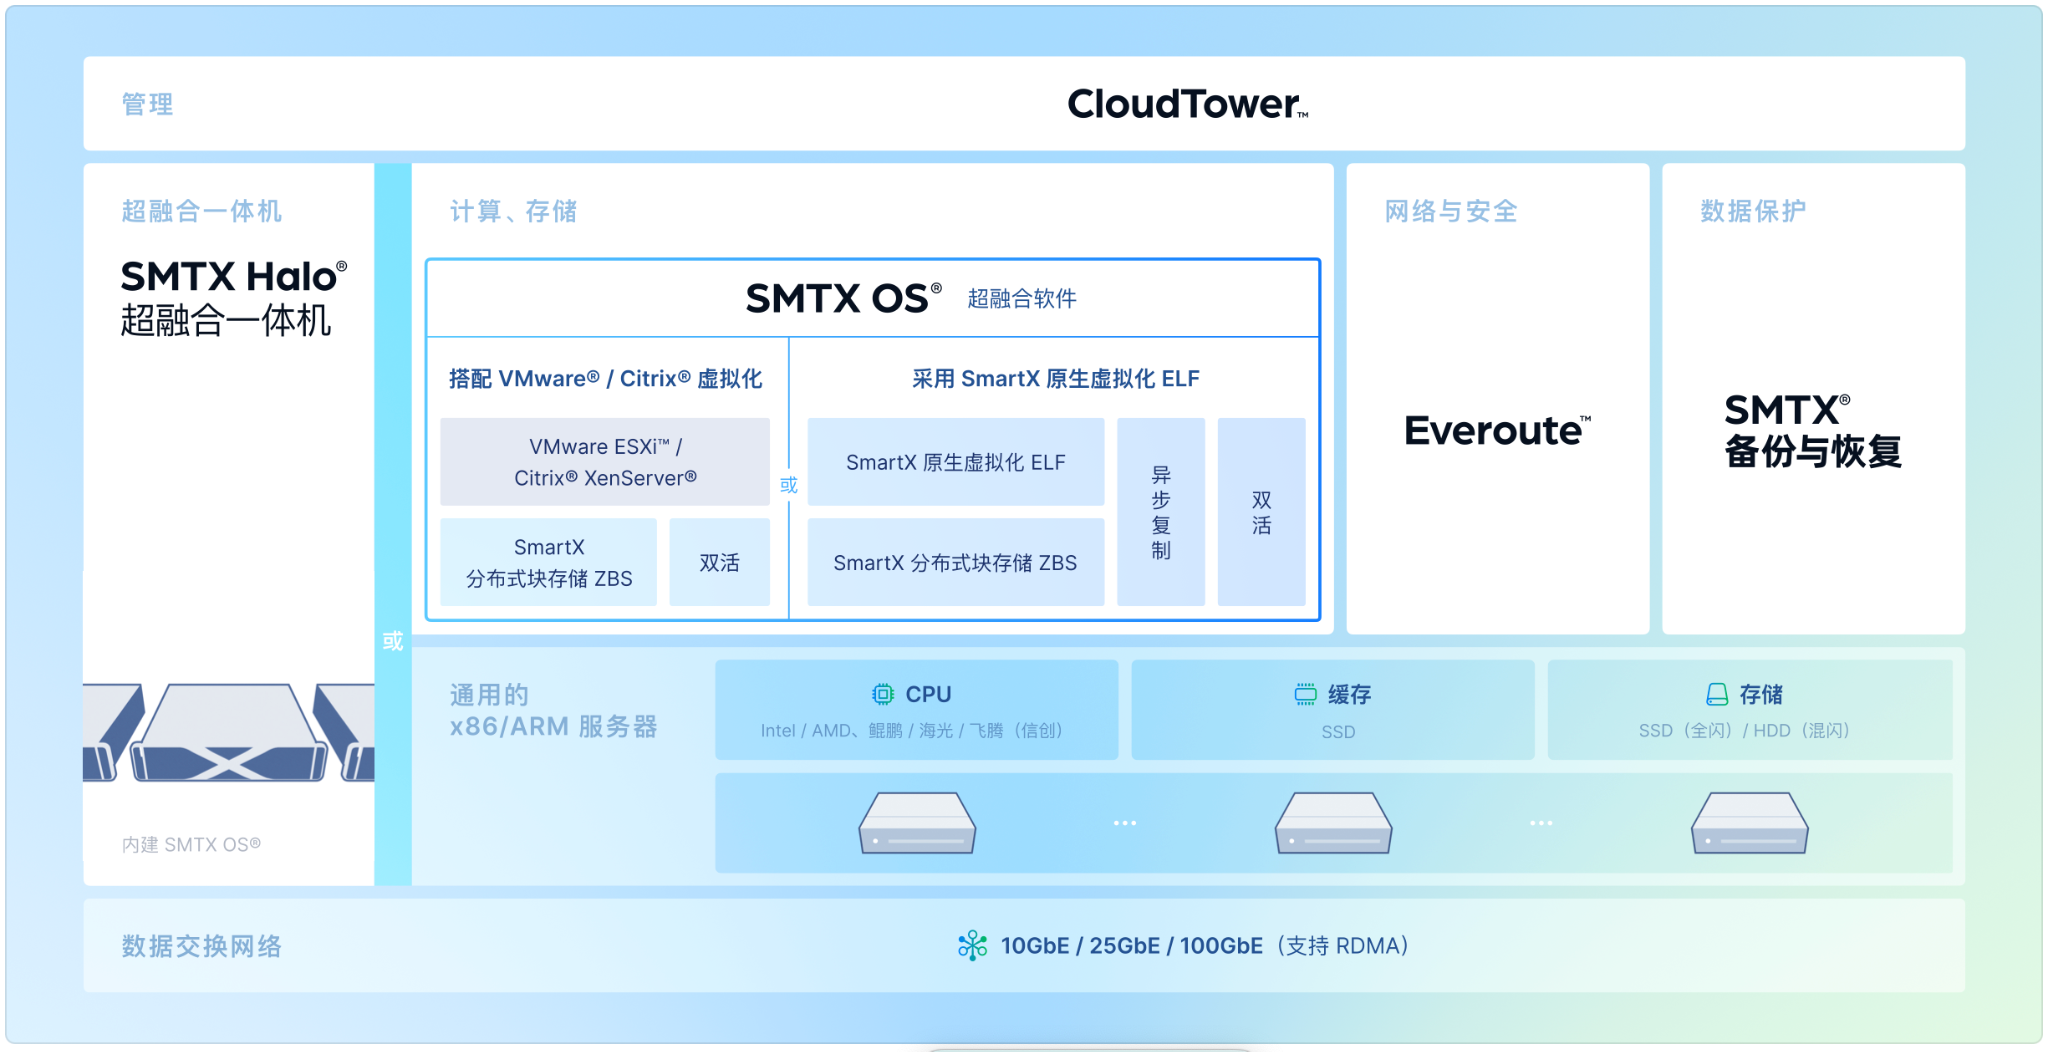
Task: Click SmartX 分布式块存储 ZBS under ELF
Action: pos(956,562)
